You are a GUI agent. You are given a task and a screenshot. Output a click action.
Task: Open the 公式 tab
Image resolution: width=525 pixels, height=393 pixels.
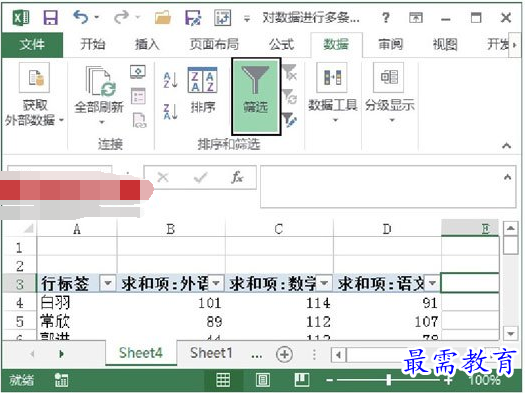[281, 45]
